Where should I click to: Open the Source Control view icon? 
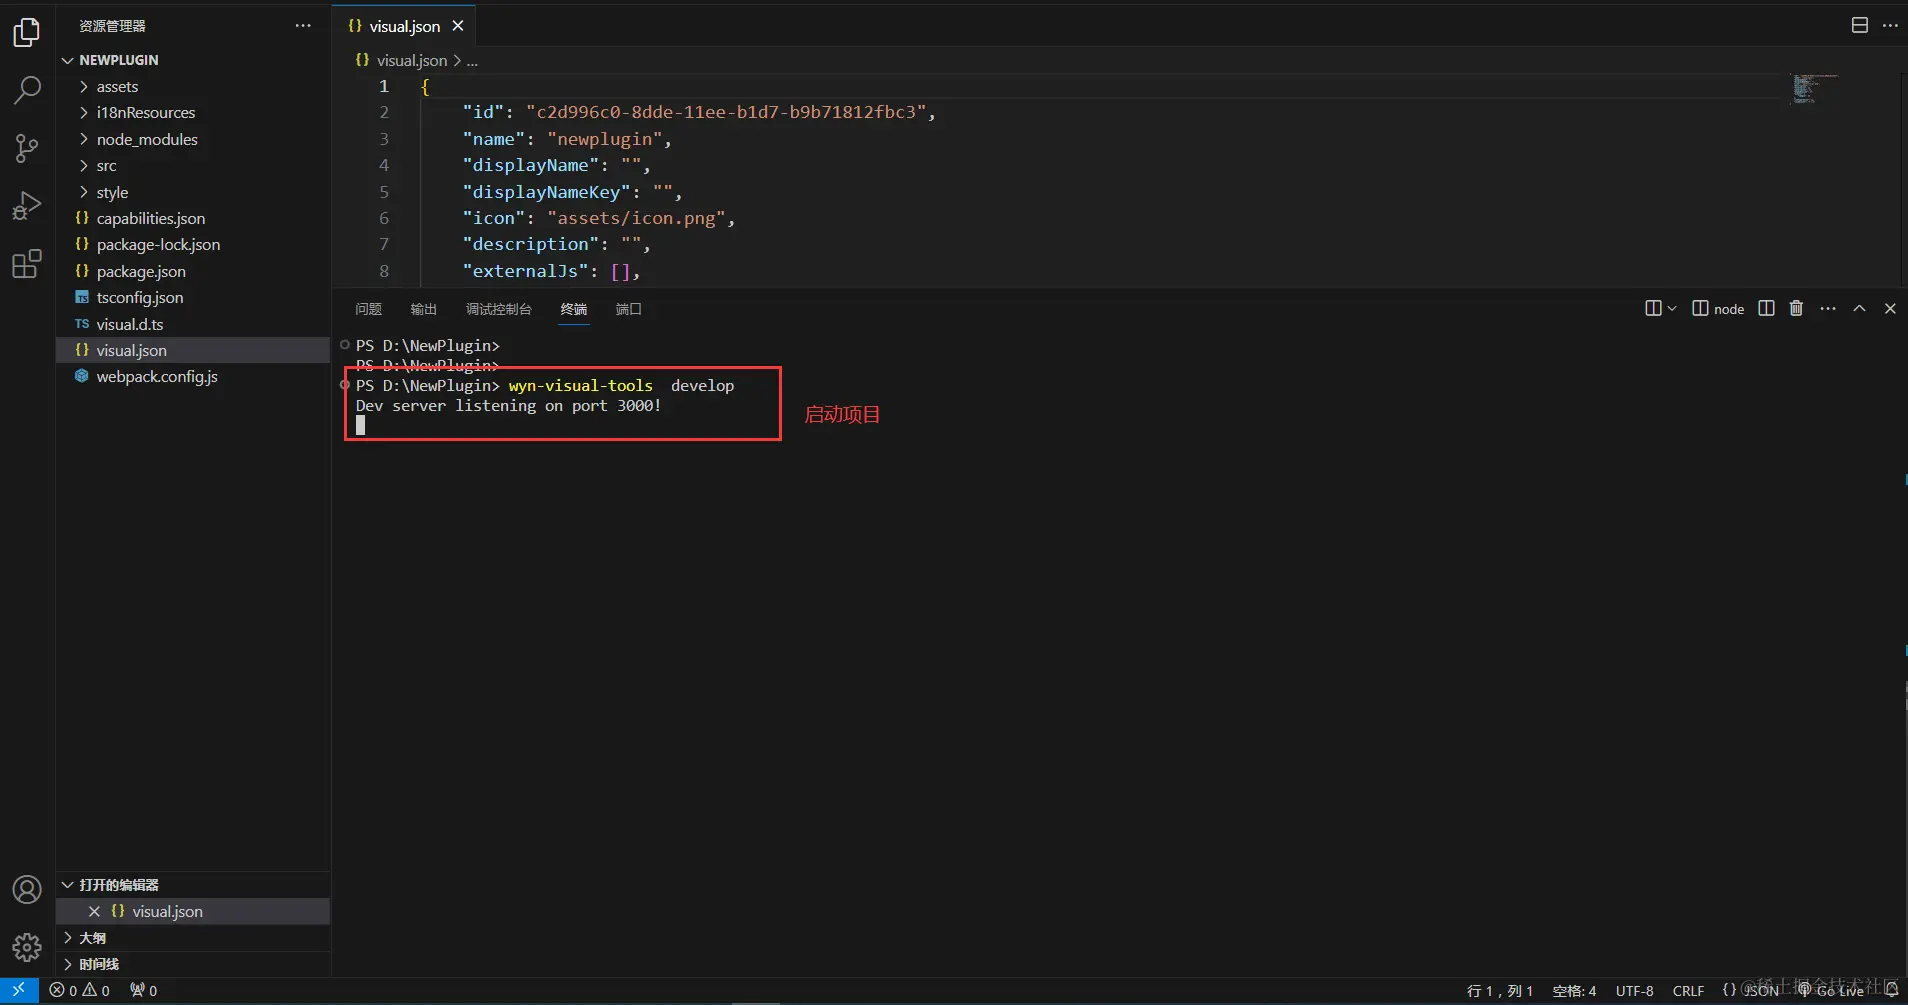click(27, 149)
